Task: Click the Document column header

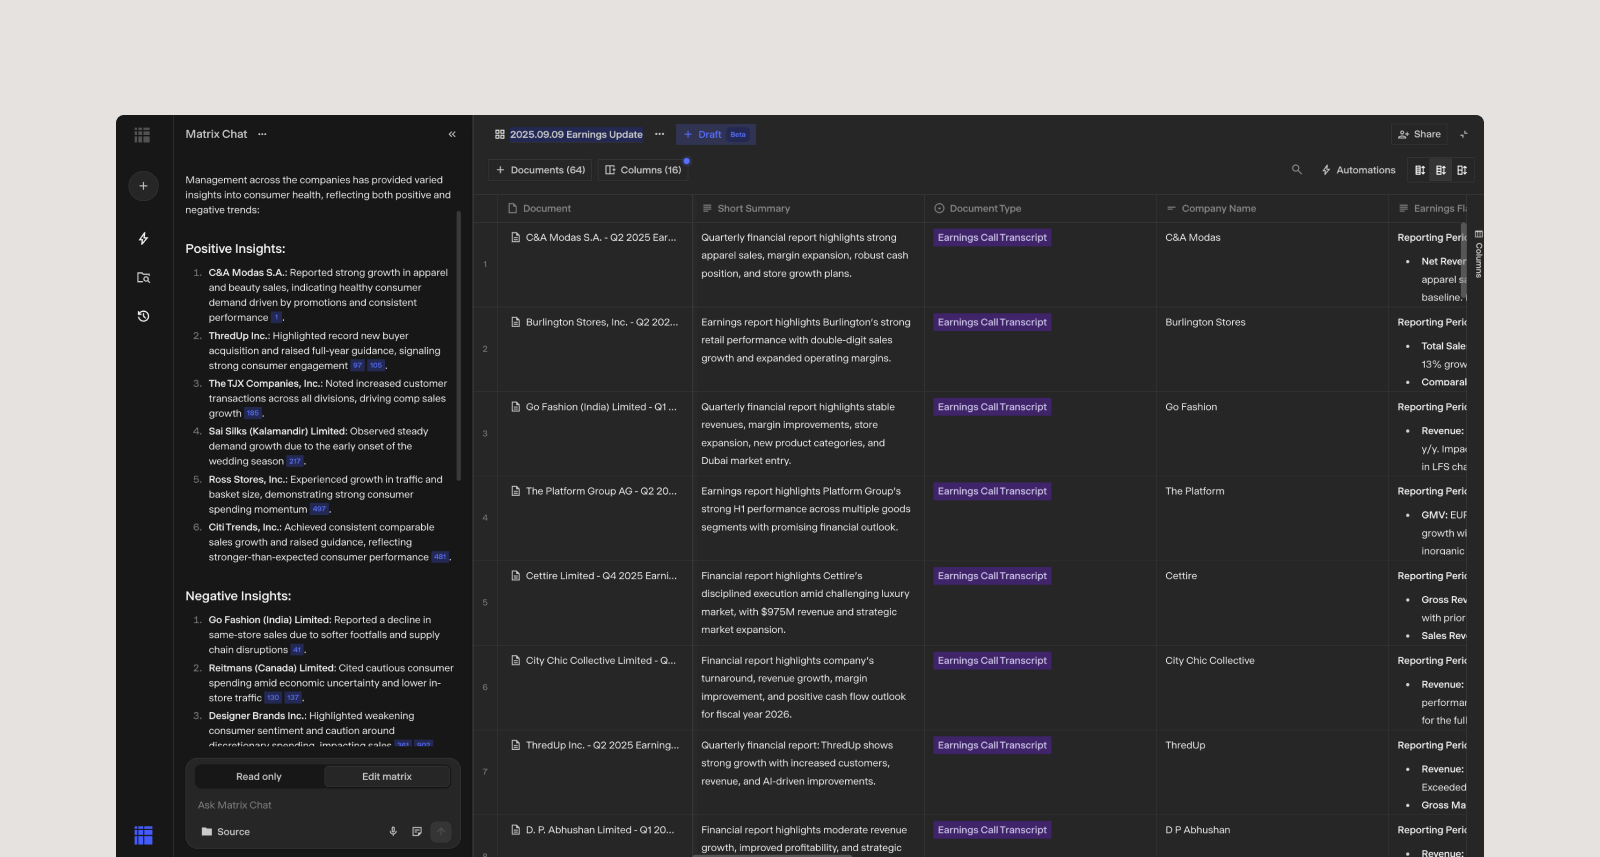Action: [x=596, y=208]
